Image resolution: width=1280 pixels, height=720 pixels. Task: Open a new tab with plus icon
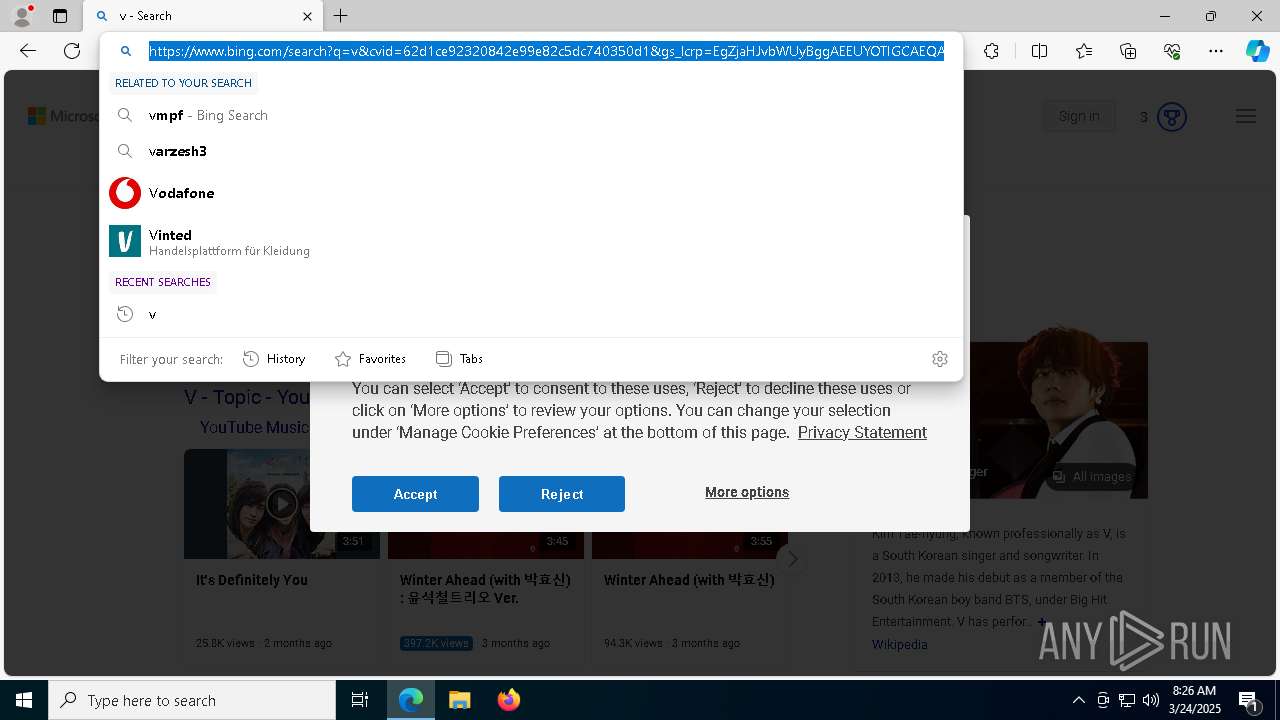coord(341,16)
